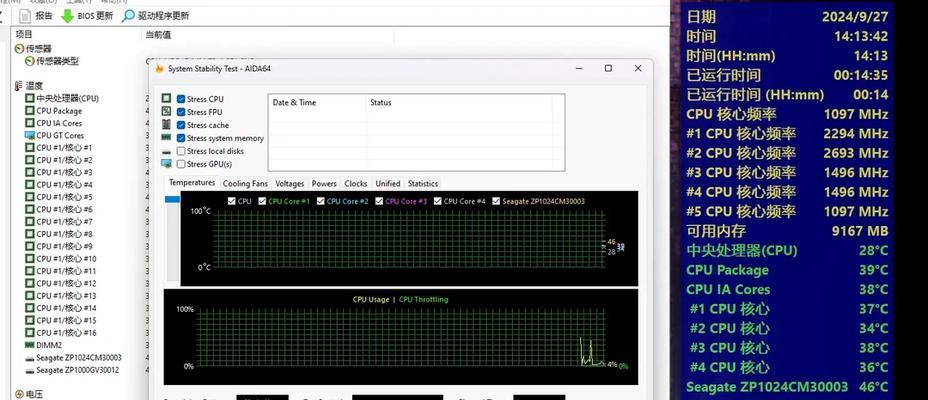Image resolution: width=928 pixels, height=400 pixels.
Task: Toggle CPU Core #2 graph checkbox
Action: click(x=320, y=201)
